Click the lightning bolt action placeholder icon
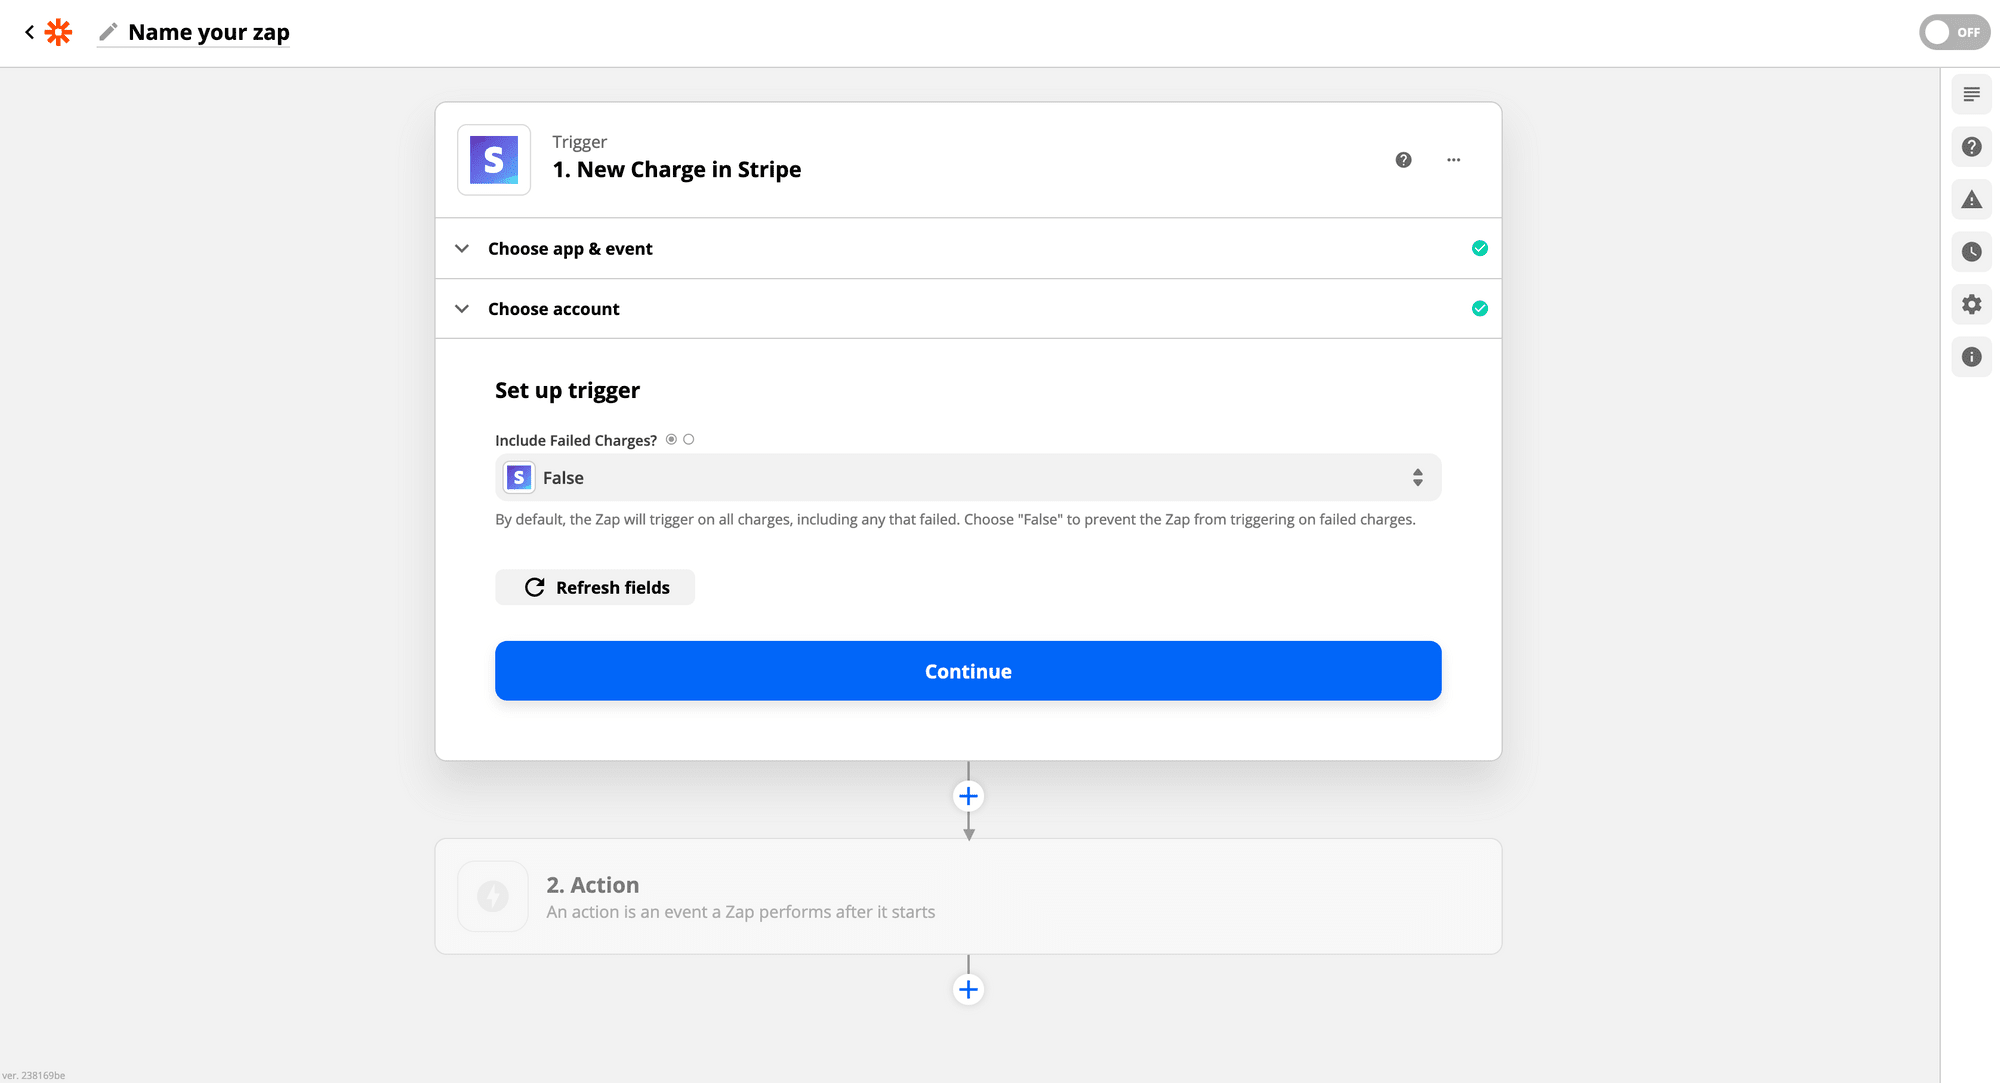This screenshot has height=1083, width=2000. (493, 896)
